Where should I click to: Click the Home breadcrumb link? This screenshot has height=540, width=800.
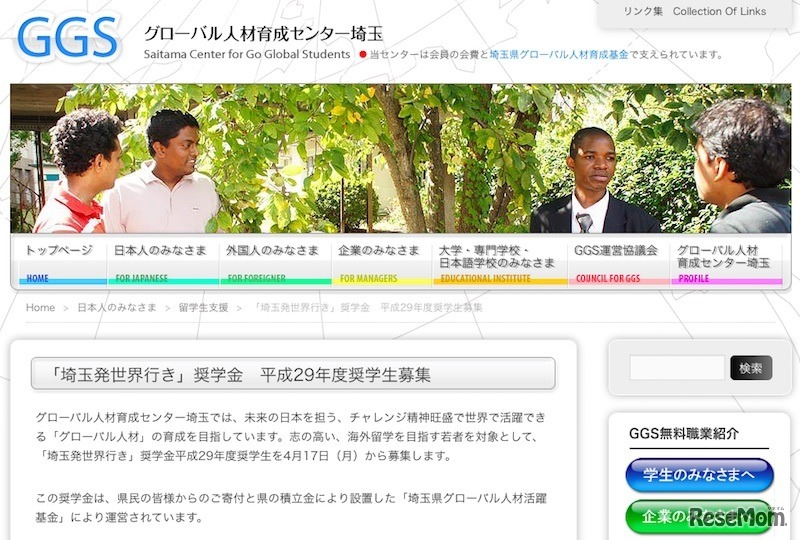[x=40, y=308]
